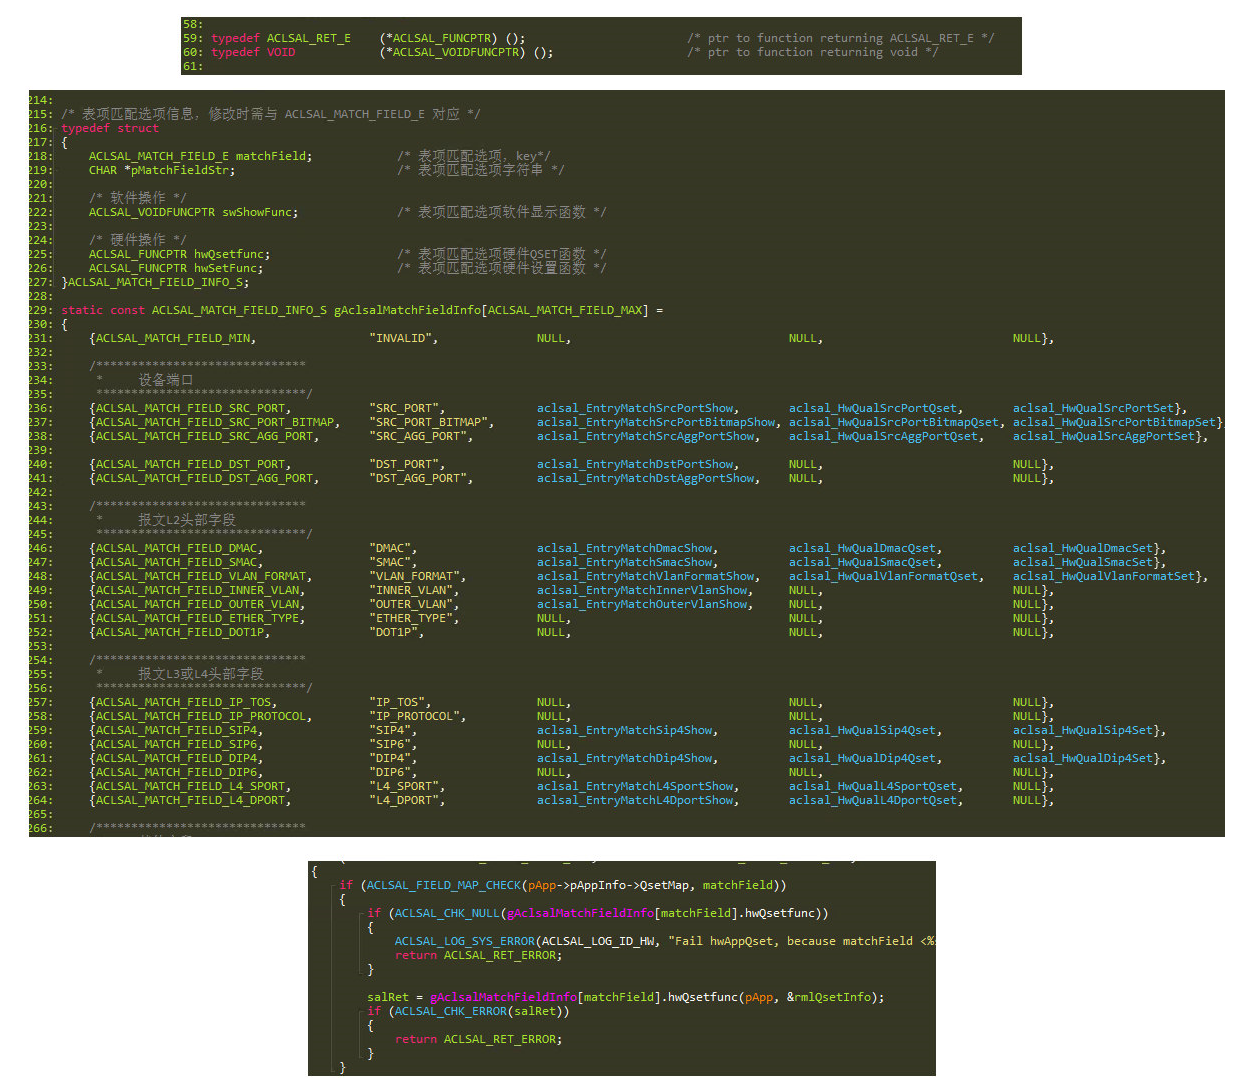Screen dimensions: 1255x1090
Task: Click (*ACLSAL_FUNCPTR) in the line 59 typedef
Action: pos(438,38)
